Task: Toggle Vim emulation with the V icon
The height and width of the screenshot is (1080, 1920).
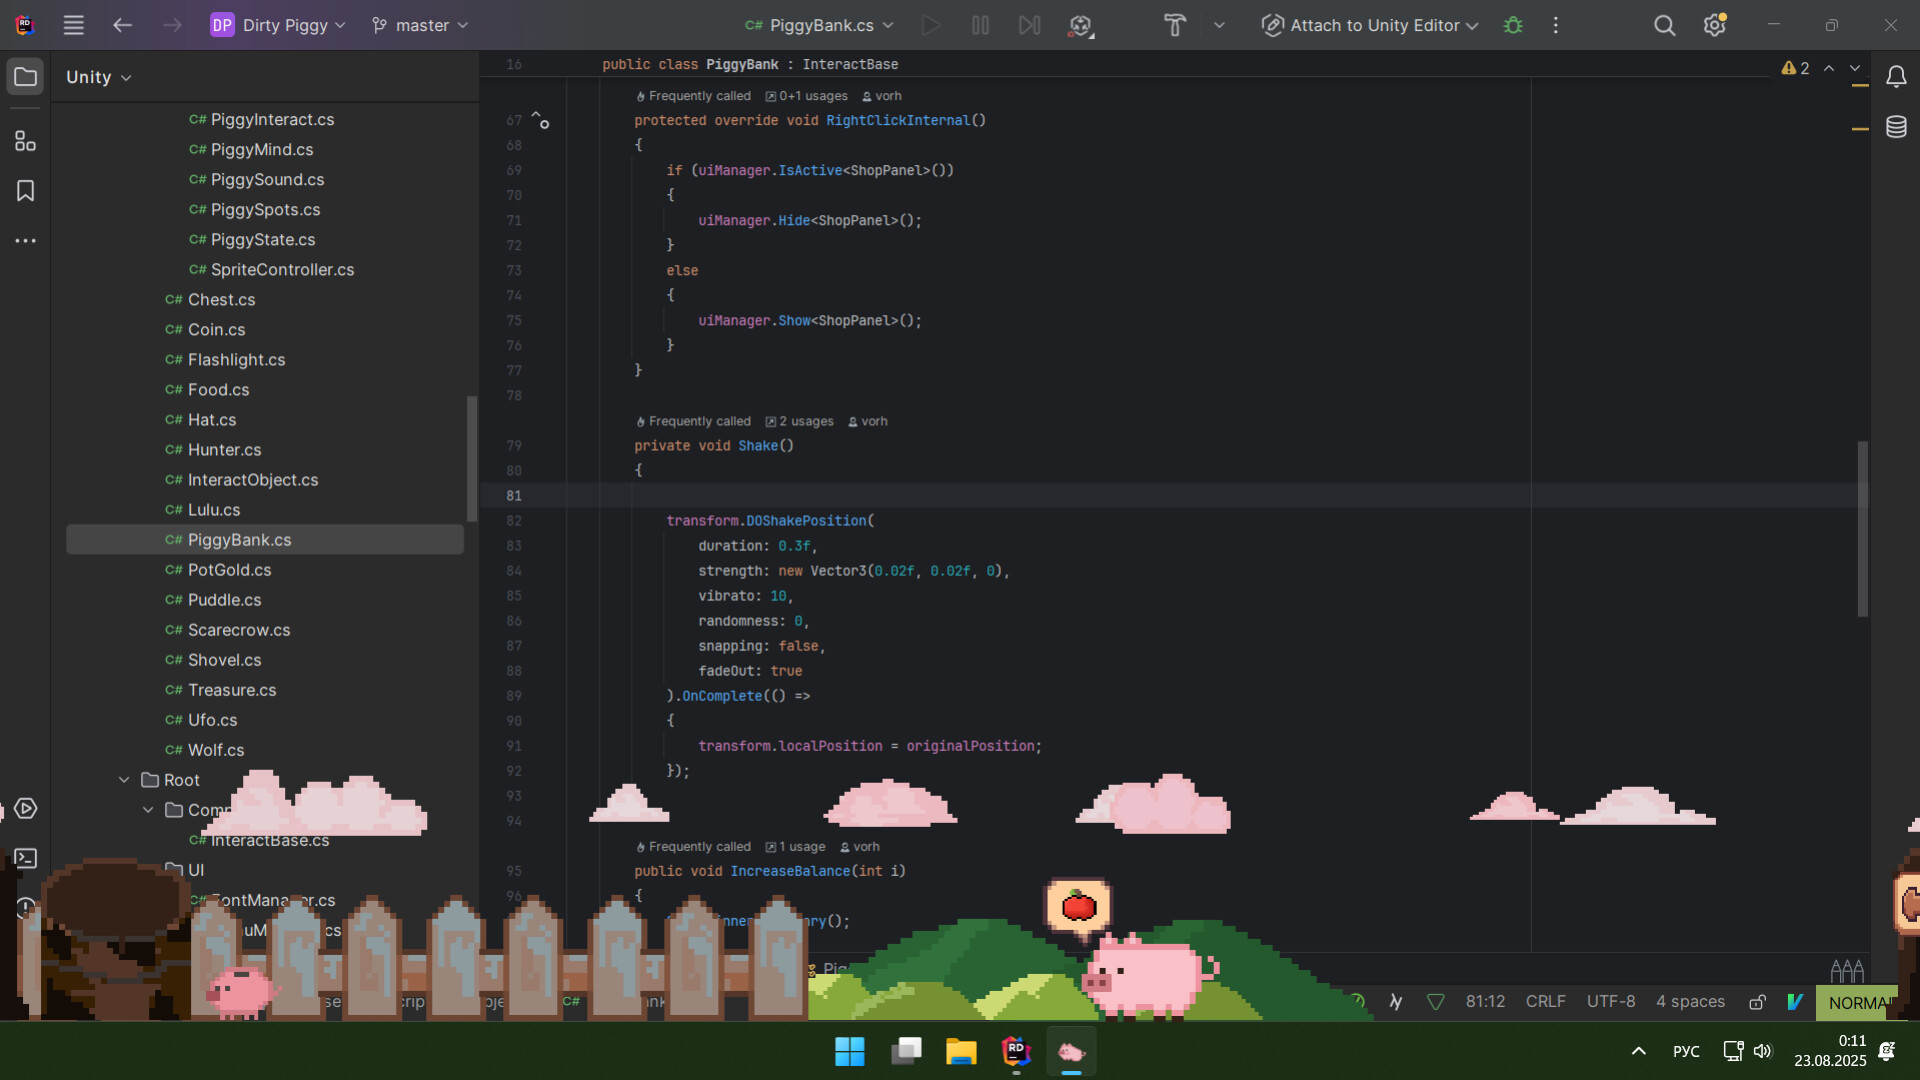Action: pos(1795,1001)
